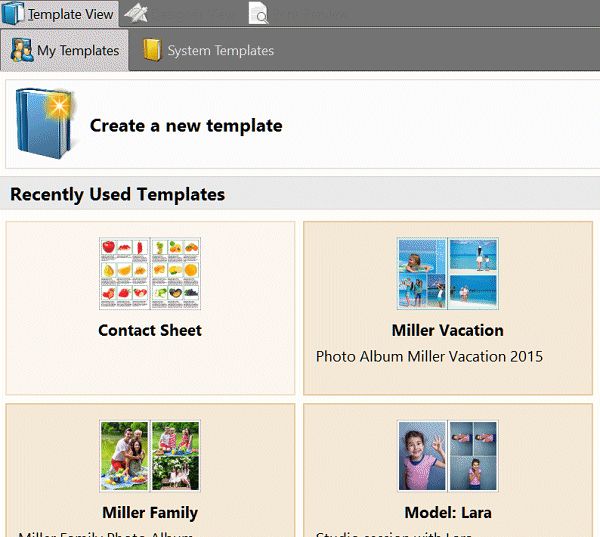This screenshot has width=600, height=537.
Task: Switch to the Template View tab
Action: [x=59, y=14]
